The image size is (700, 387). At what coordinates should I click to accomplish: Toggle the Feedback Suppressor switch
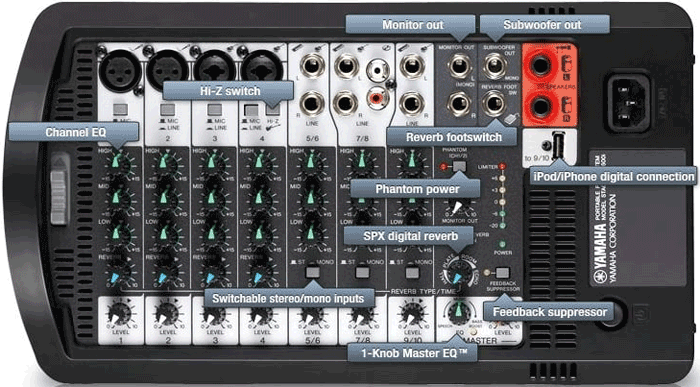(x=503, y=272)
